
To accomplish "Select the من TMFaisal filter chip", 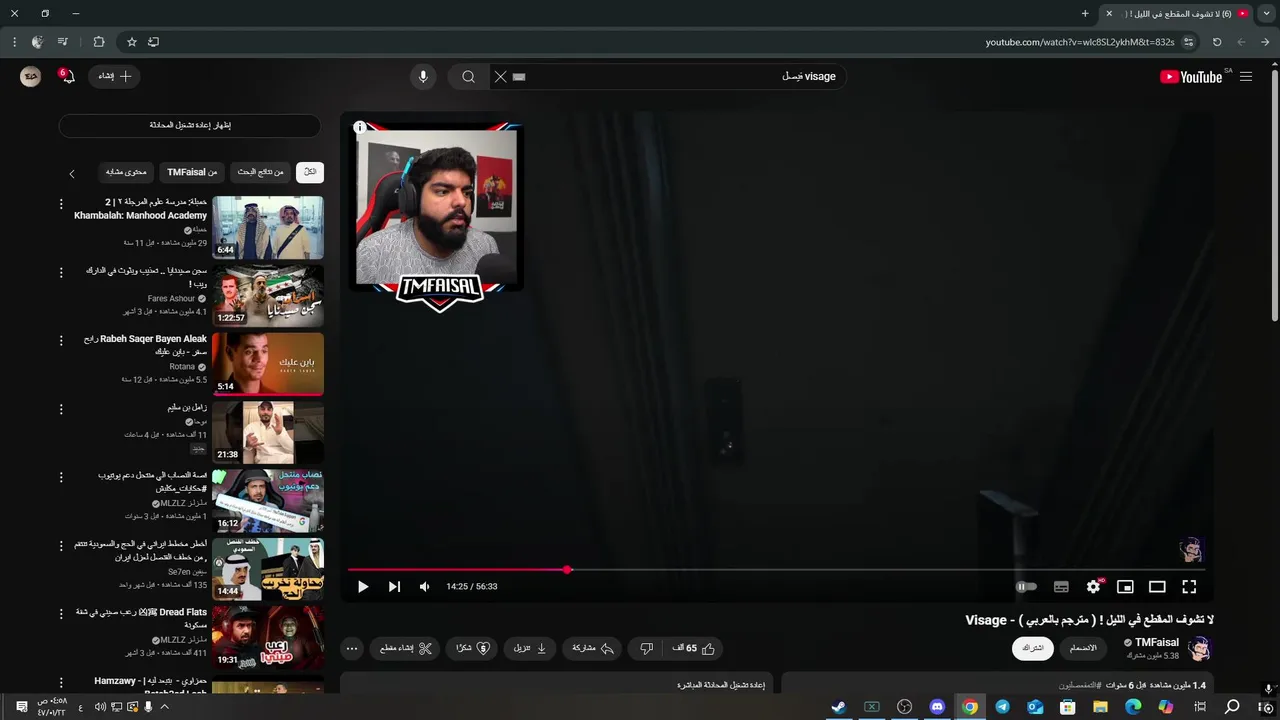I will point(192,172).
